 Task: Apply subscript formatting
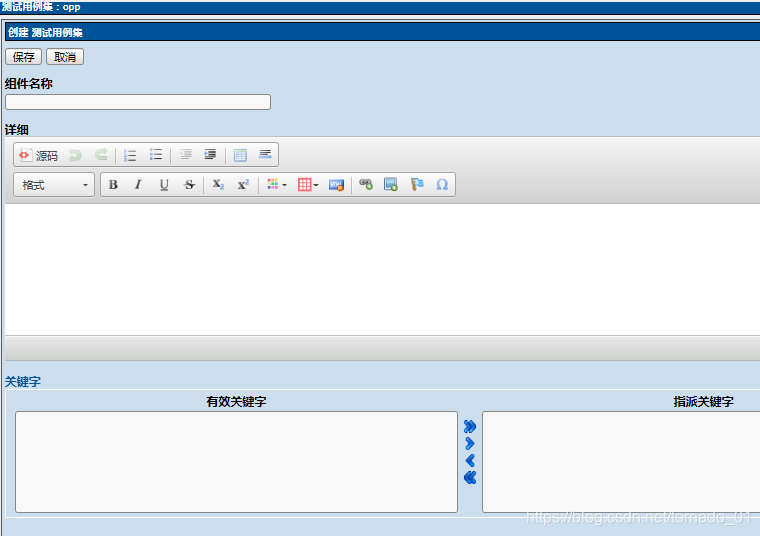tap(218, 185)
